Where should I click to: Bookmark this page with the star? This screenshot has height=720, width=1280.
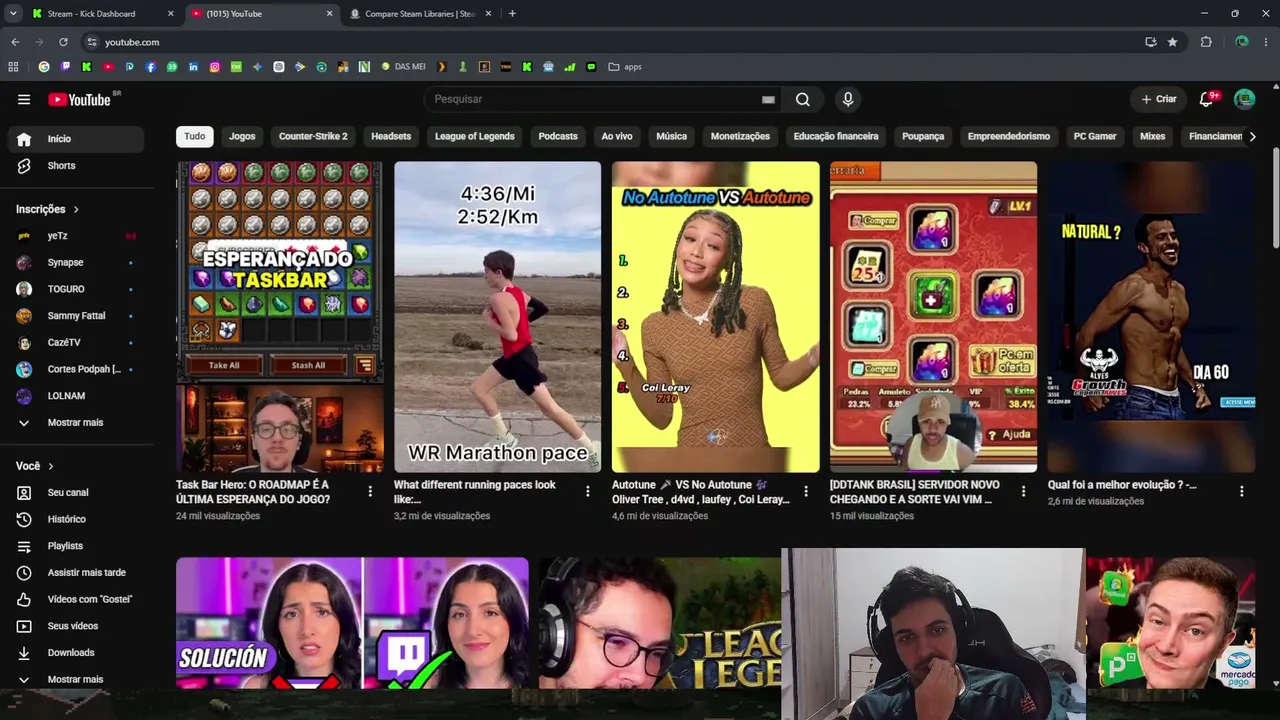pyautogui.click(x=1172, y=42)
